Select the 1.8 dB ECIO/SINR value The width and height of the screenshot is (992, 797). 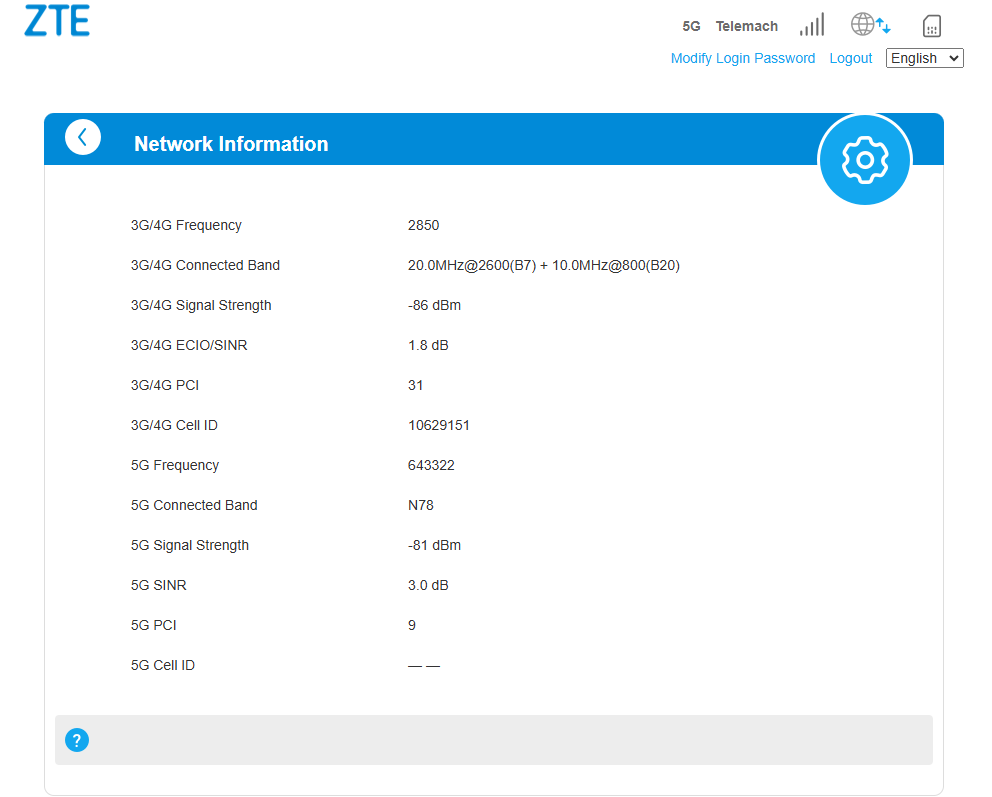pos(428,345)
